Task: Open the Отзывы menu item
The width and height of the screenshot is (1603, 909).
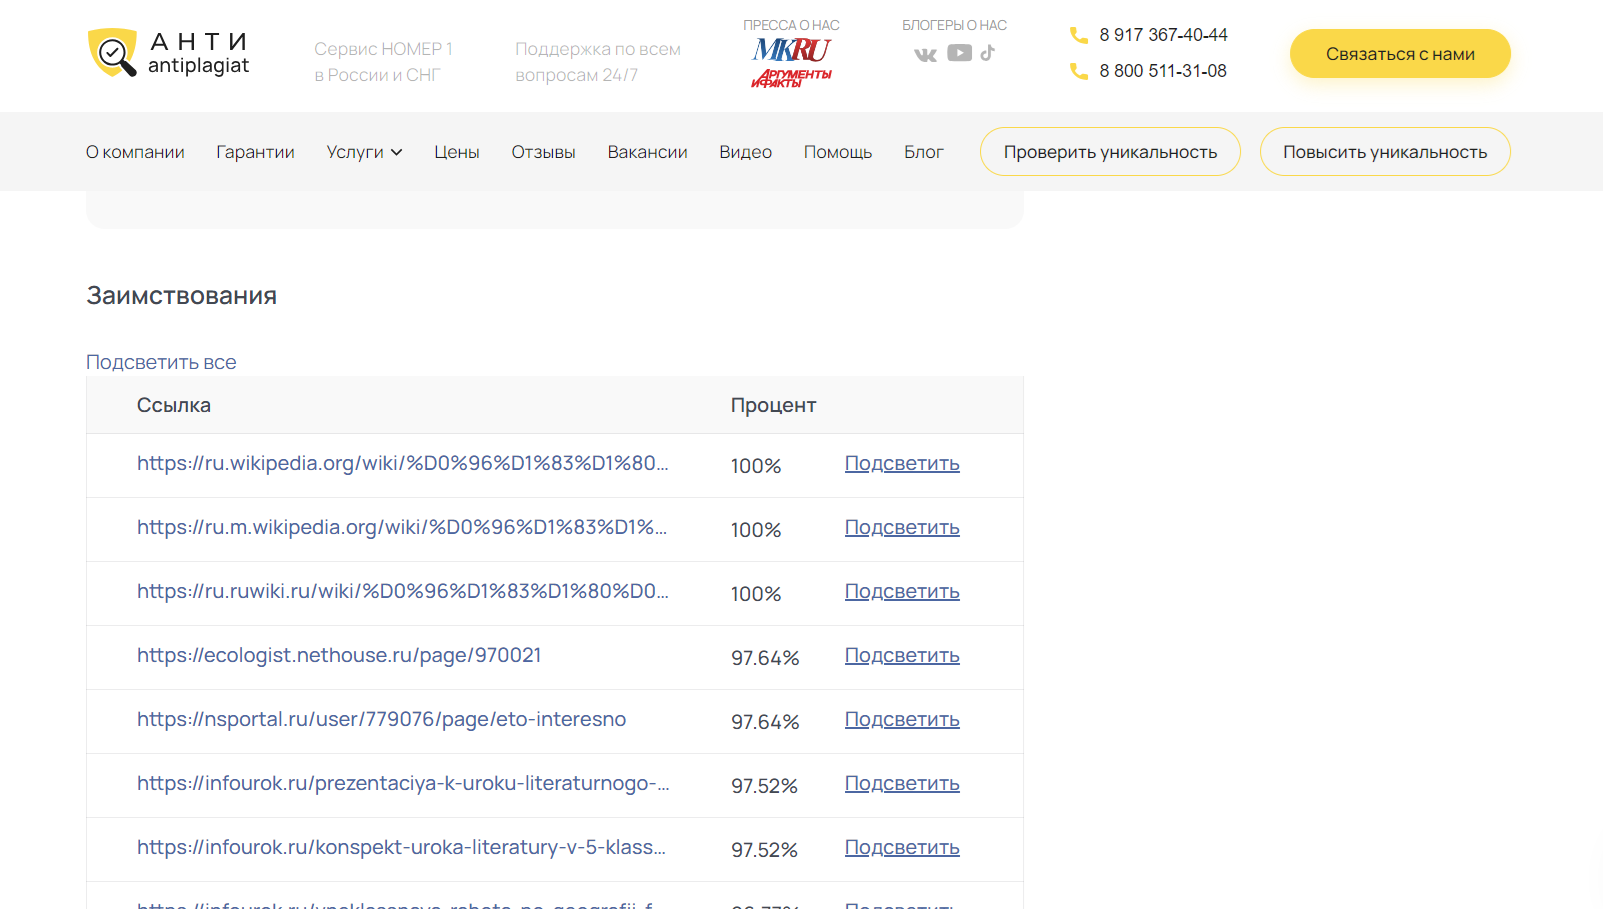Action: [543, 152]
